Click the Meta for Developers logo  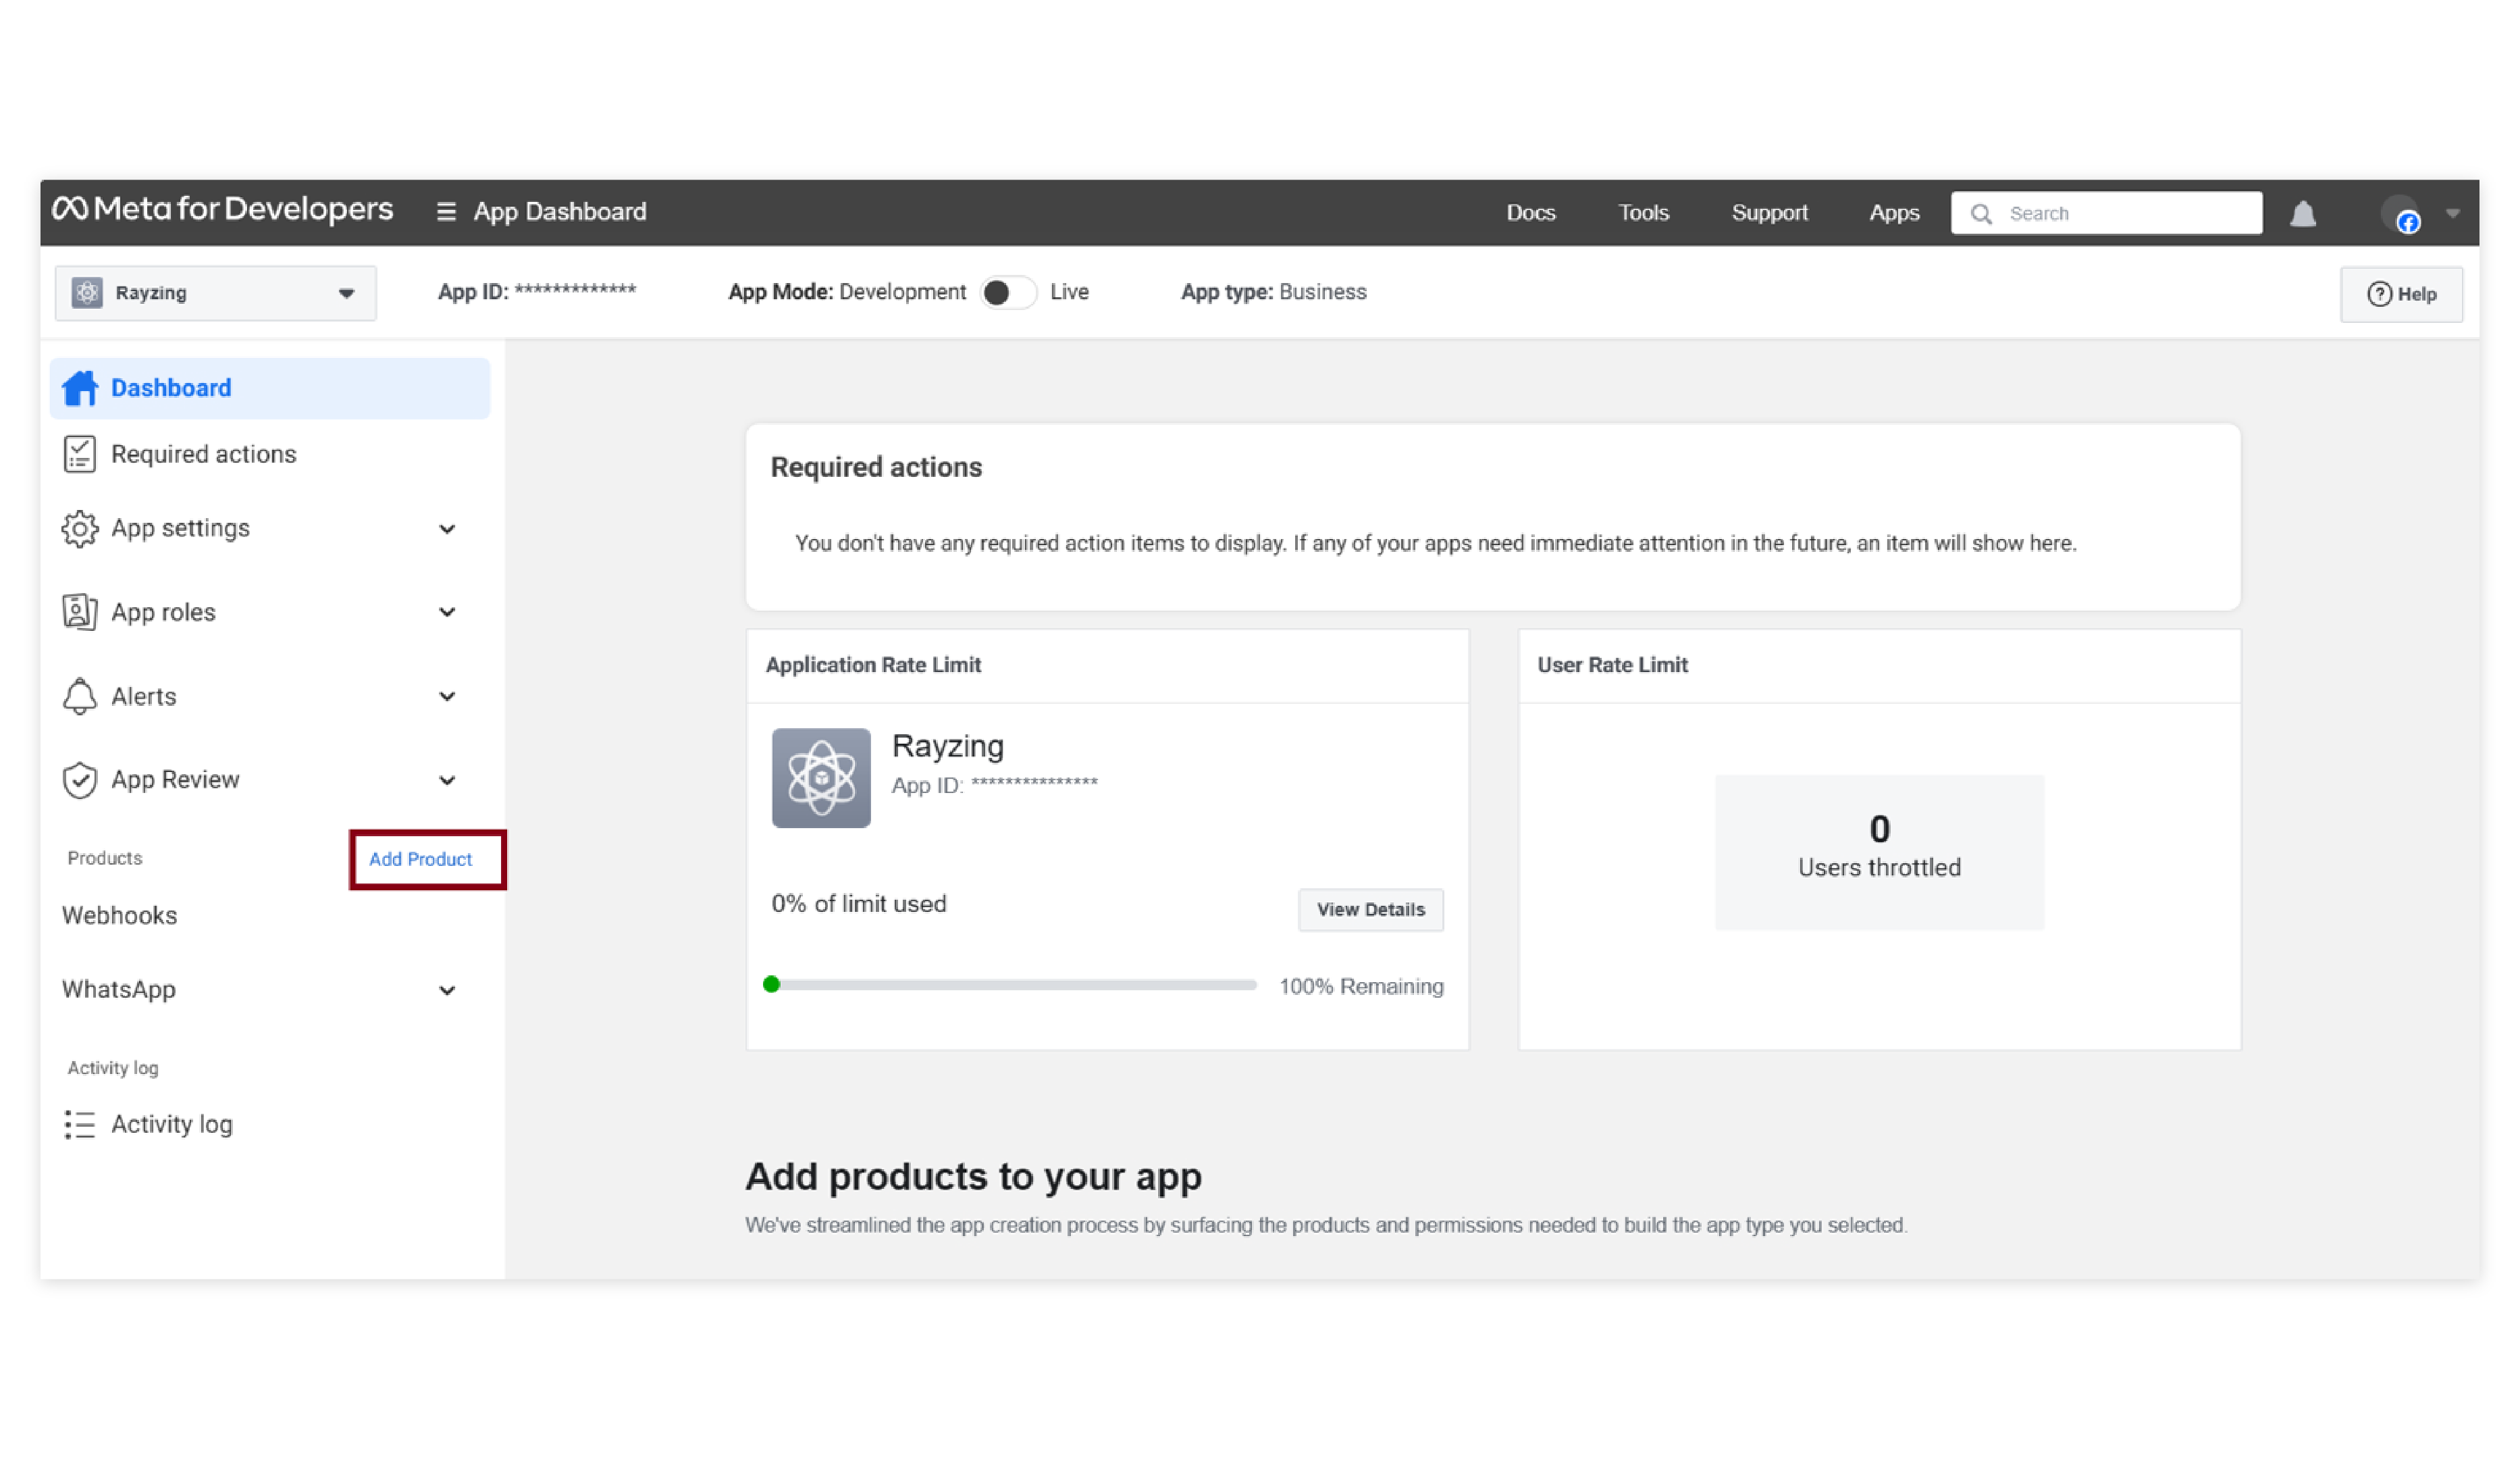click(x=222, y=209)
